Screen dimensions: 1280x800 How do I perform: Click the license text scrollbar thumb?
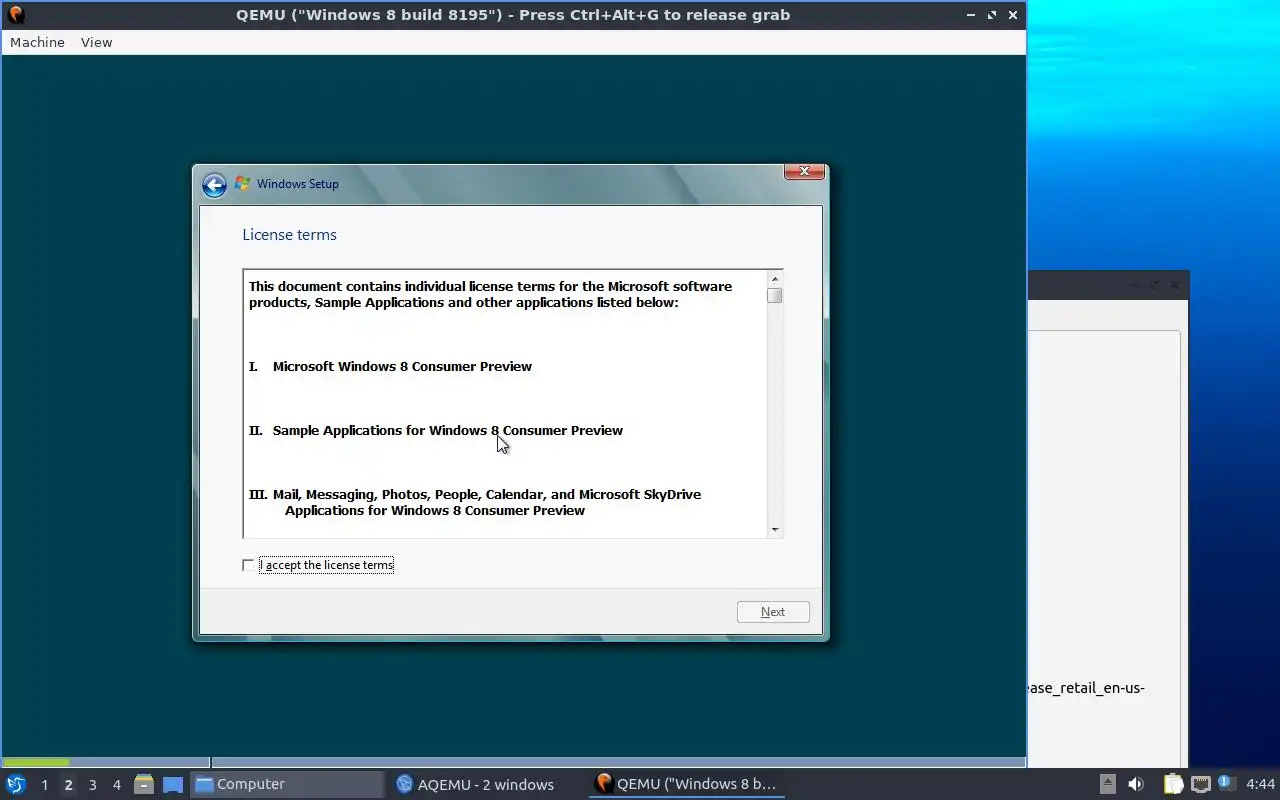(x=775, y=296)
